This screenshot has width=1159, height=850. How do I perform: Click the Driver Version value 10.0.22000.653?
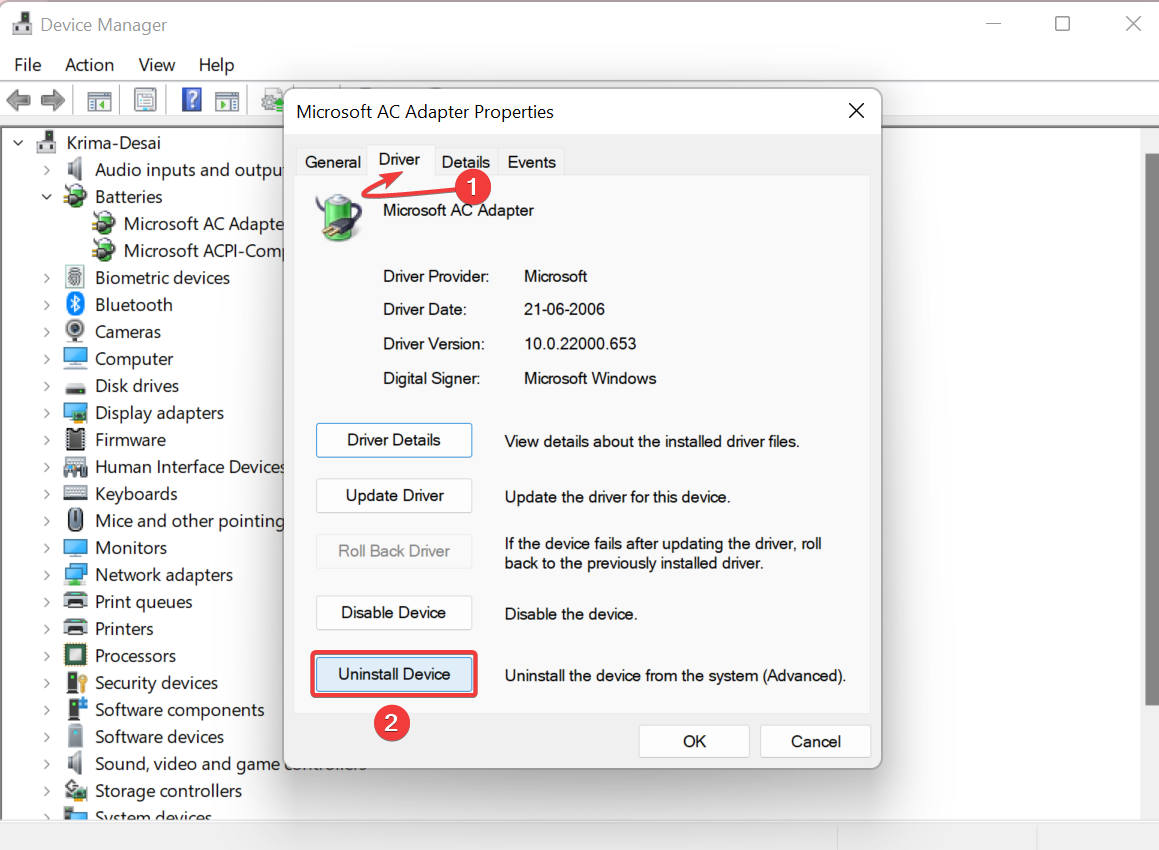(580, 344)
